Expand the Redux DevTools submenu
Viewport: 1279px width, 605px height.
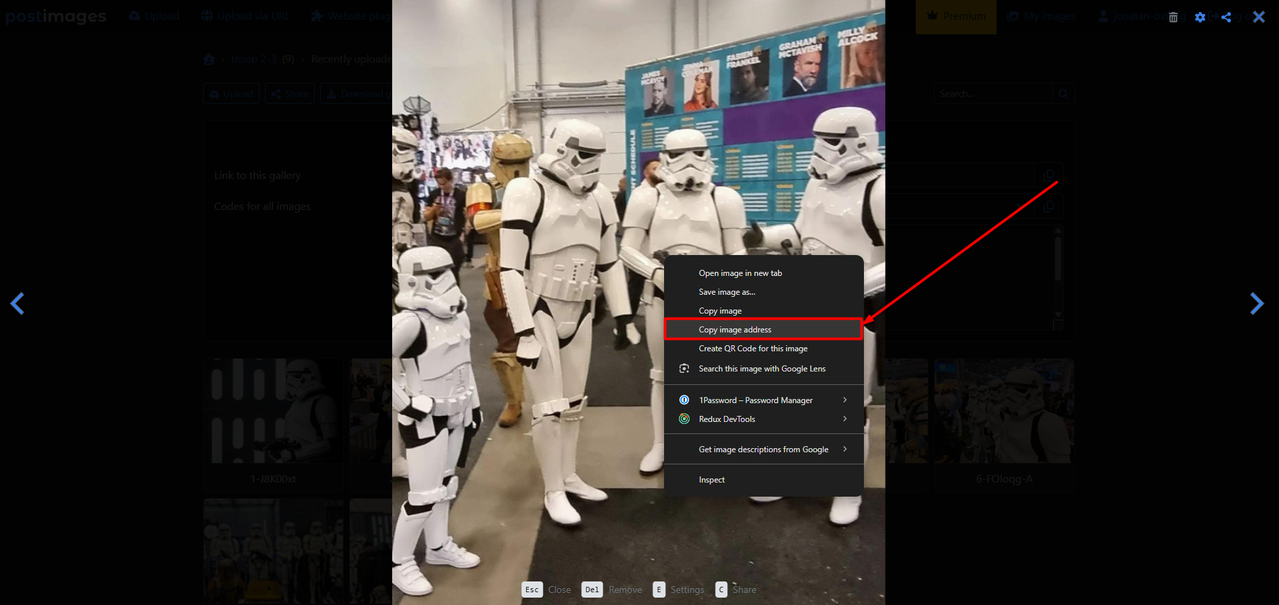point(763,419)
